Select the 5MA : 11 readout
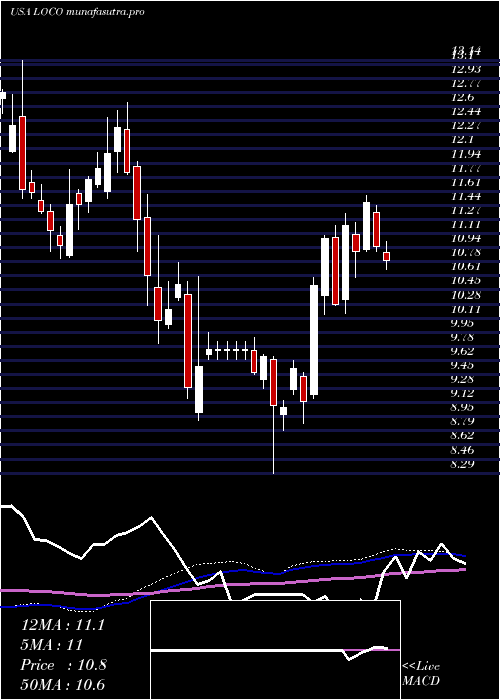 click(x=52, y=645)
